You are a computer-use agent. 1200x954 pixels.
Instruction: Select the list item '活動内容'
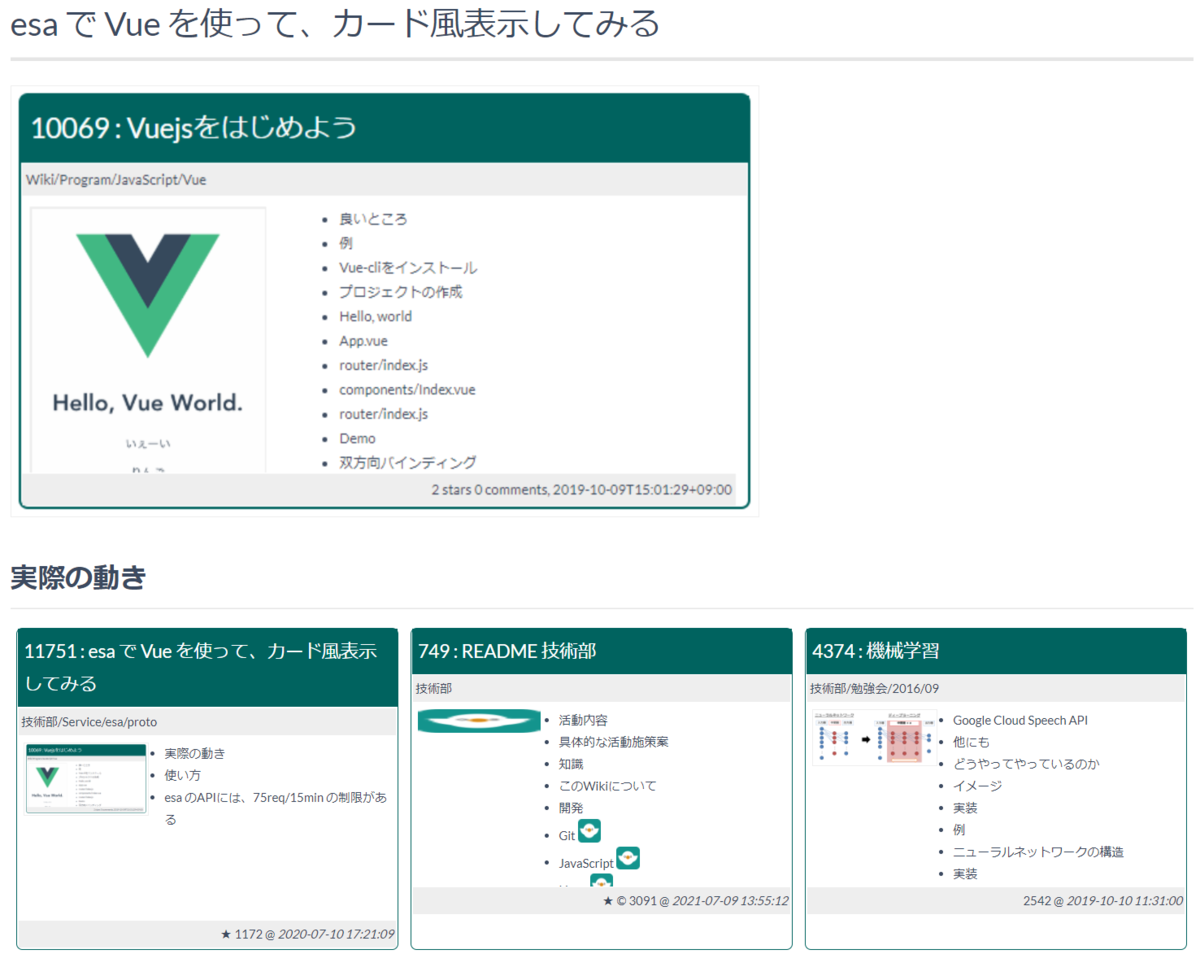(x=582, y=720)
